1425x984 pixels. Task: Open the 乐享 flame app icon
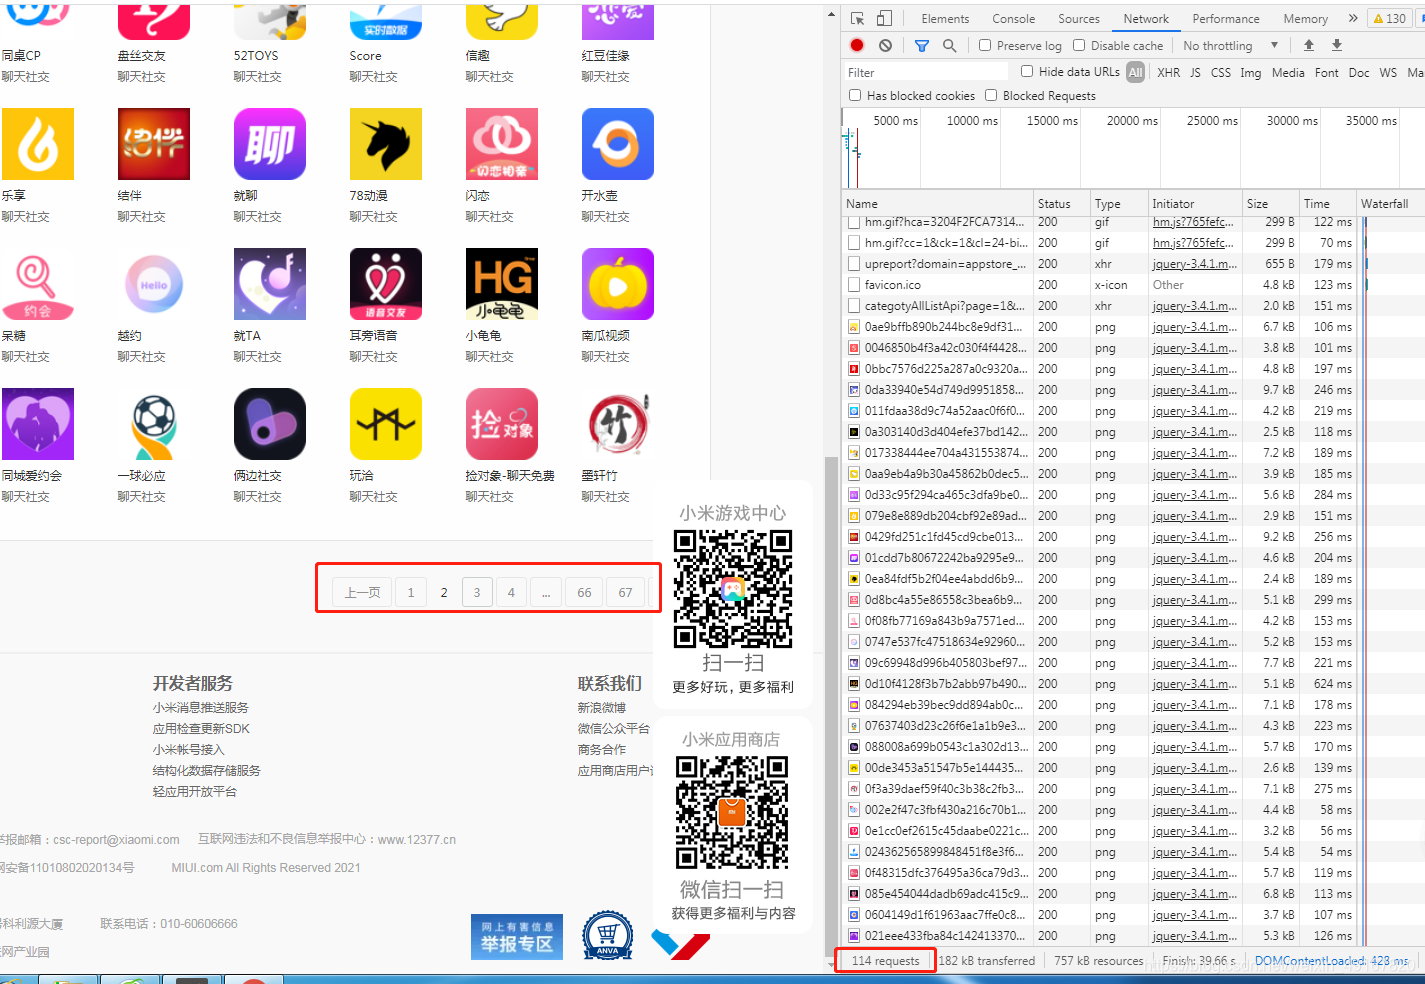[x=38, y=144]
